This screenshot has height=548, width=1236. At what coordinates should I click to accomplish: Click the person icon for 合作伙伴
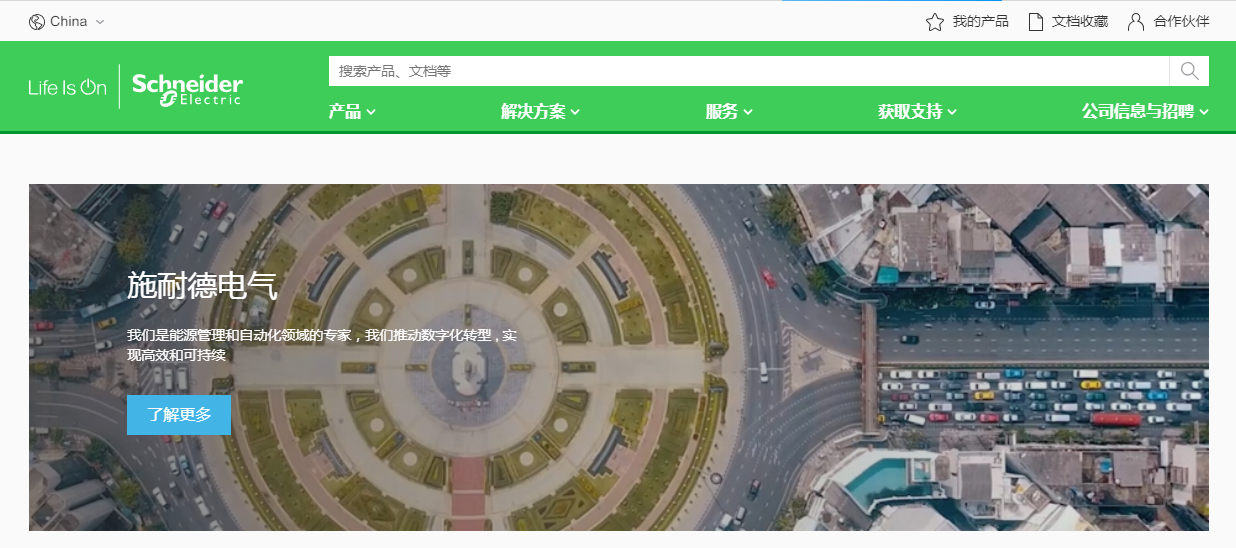coord(1136,22)
